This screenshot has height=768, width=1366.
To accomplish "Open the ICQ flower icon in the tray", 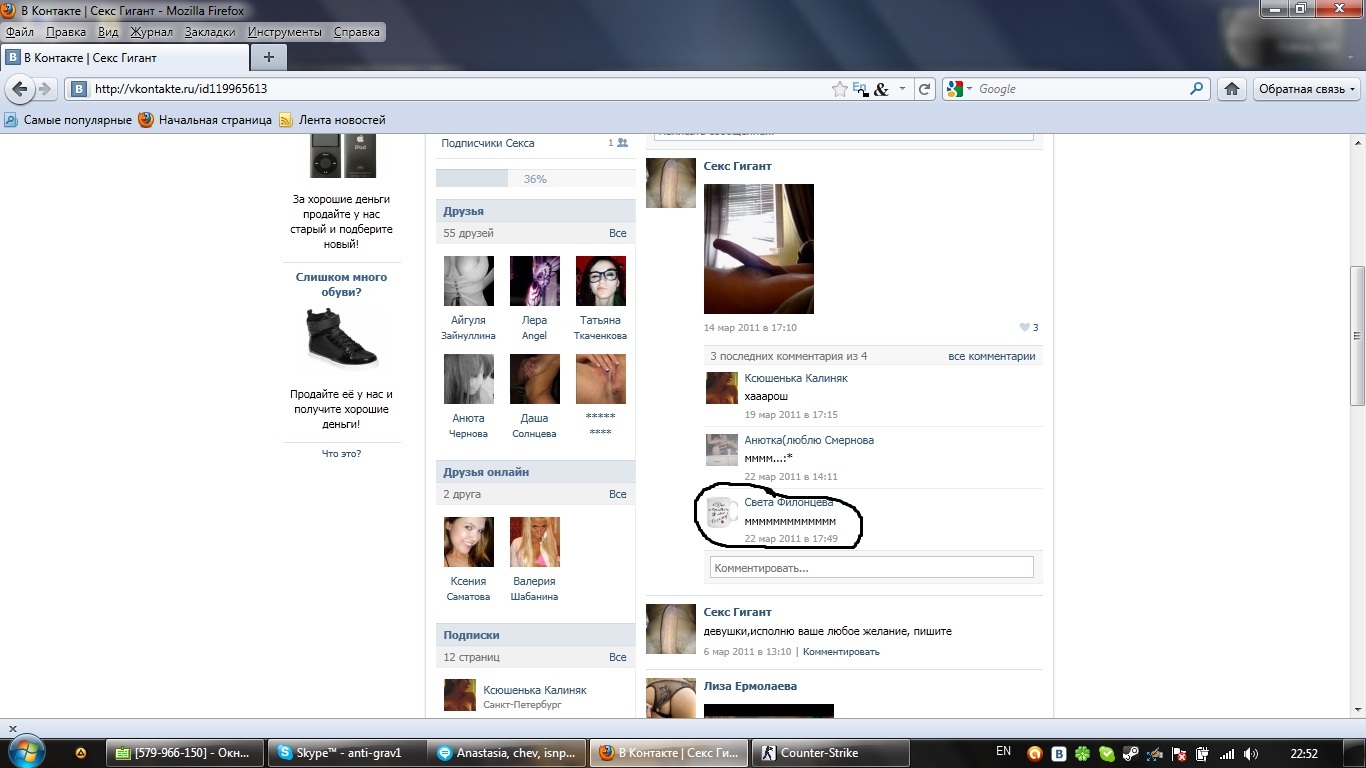I will pyautogui.click(x=1083, y=753).
